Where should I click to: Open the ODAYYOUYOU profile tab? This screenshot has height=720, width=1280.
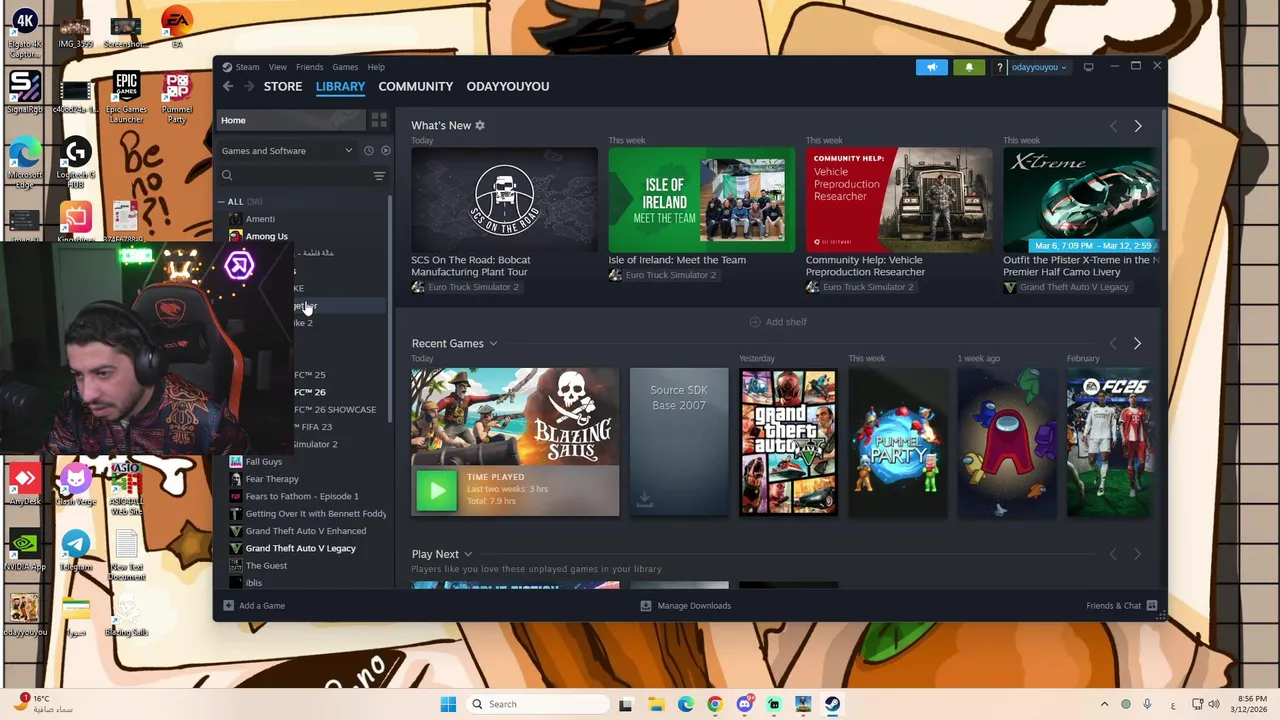click(x=508, y=86)
